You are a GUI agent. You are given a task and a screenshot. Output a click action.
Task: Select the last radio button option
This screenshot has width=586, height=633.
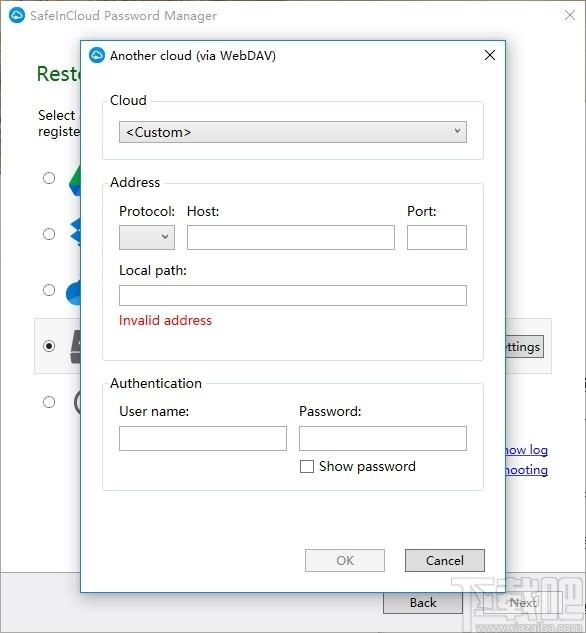[x=49, y=402]
